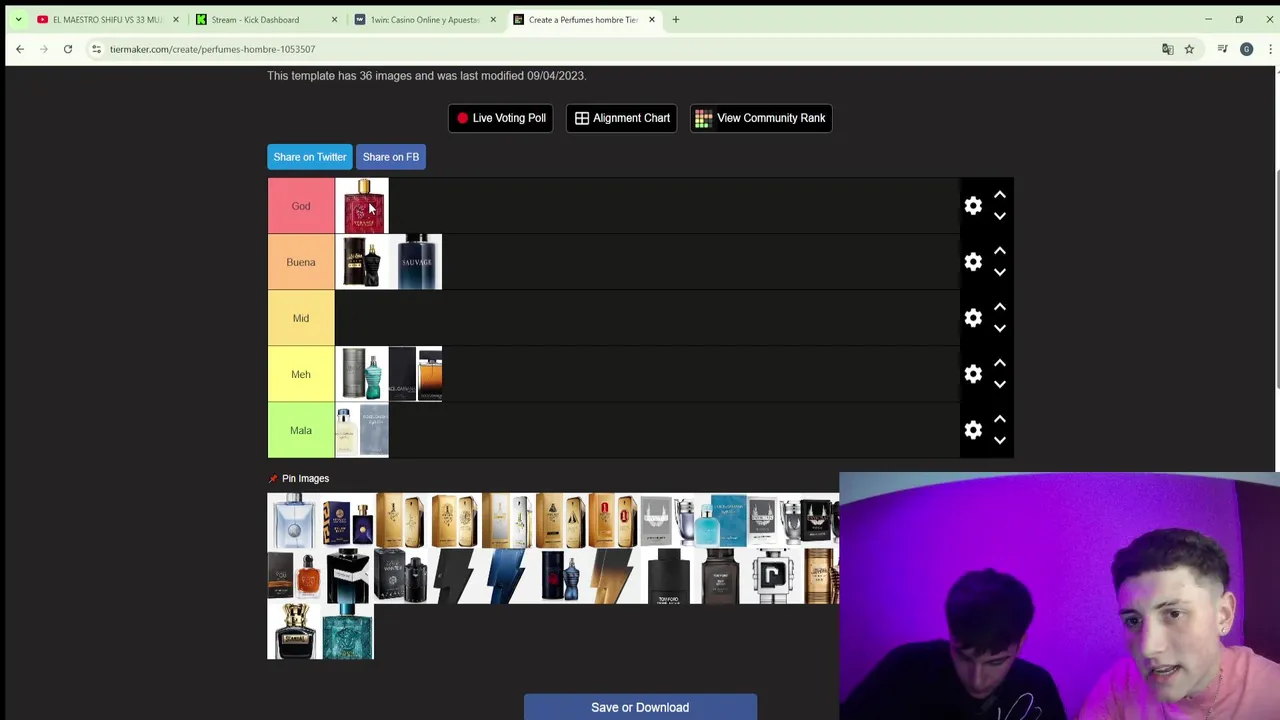Bookmark this page with the star
Image resolution: width=1280 pixels, height=720 pixels.
pos(1189,49)
